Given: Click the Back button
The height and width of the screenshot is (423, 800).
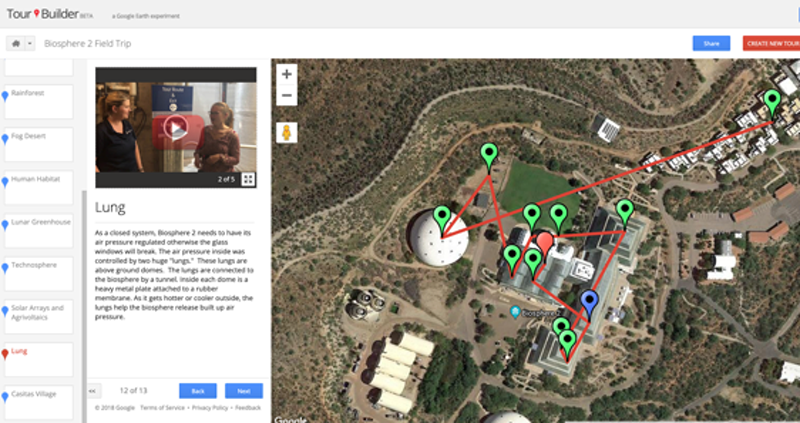Looking at the screenshot, I should [198, 391].
